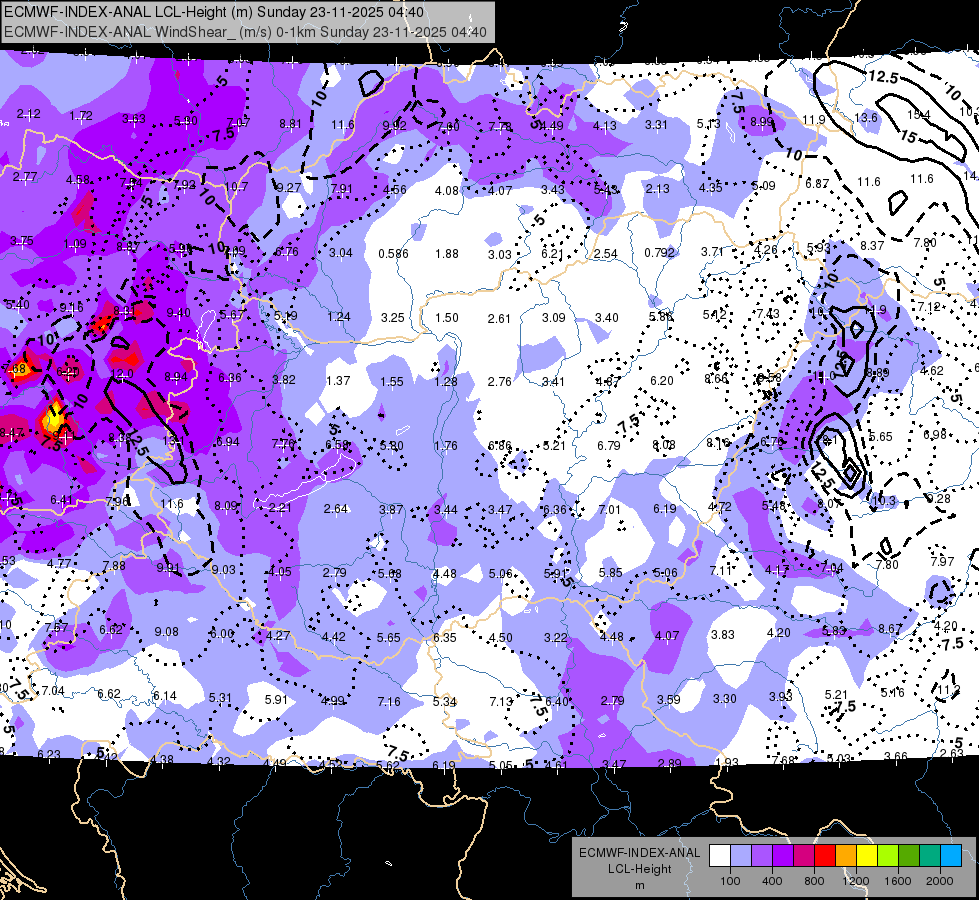Click the grid value 3.30

tap(724, 698)
